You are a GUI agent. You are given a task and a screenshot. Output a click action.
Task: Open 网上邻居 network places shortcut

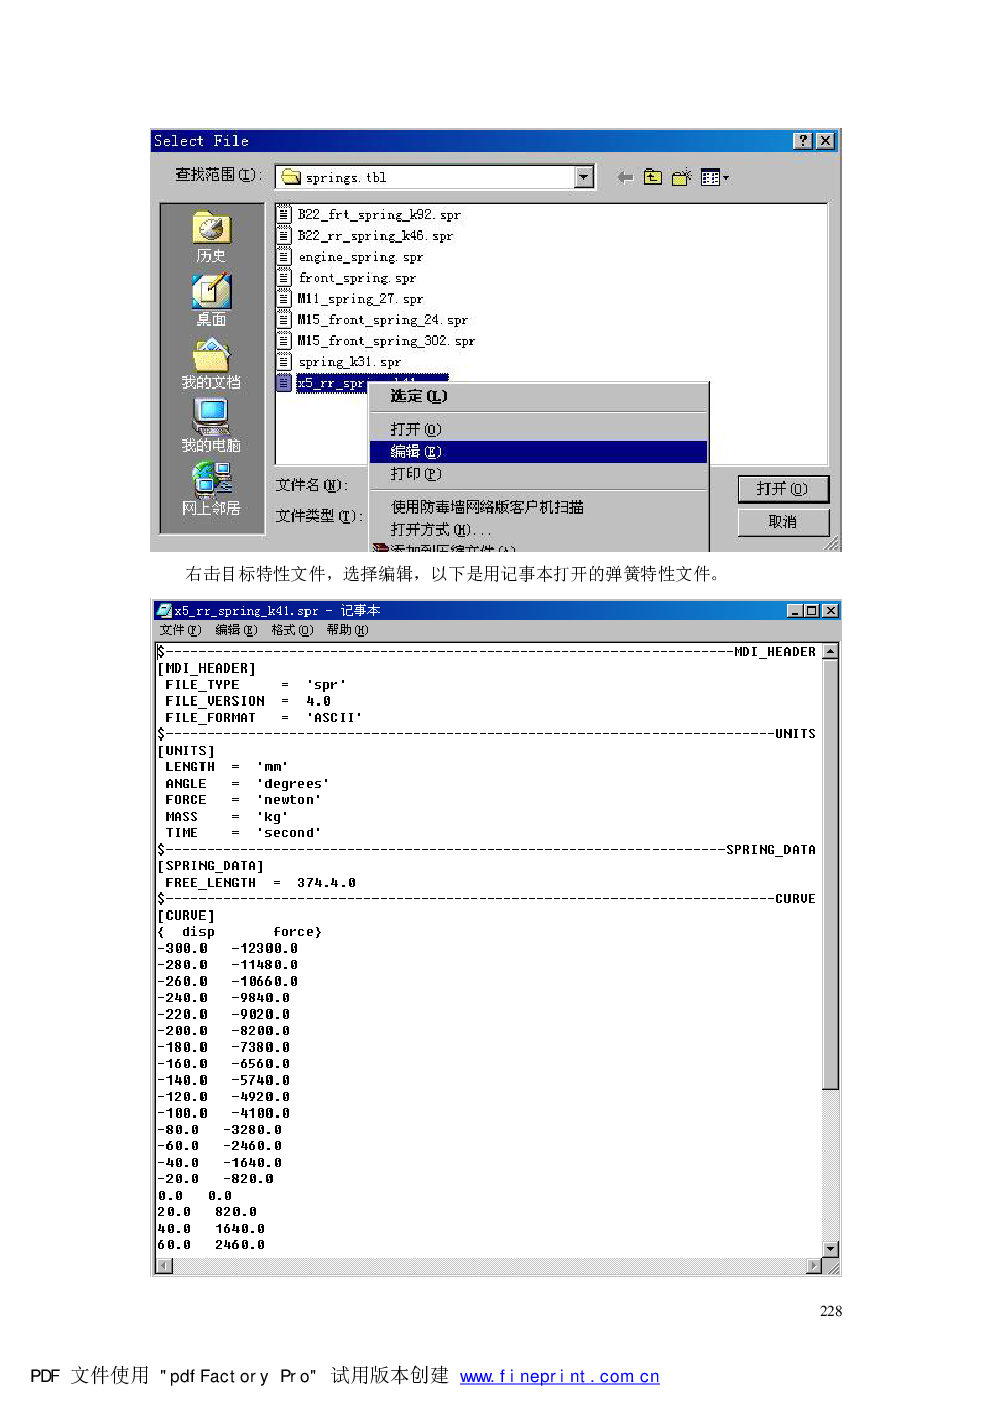coord(211,489)
